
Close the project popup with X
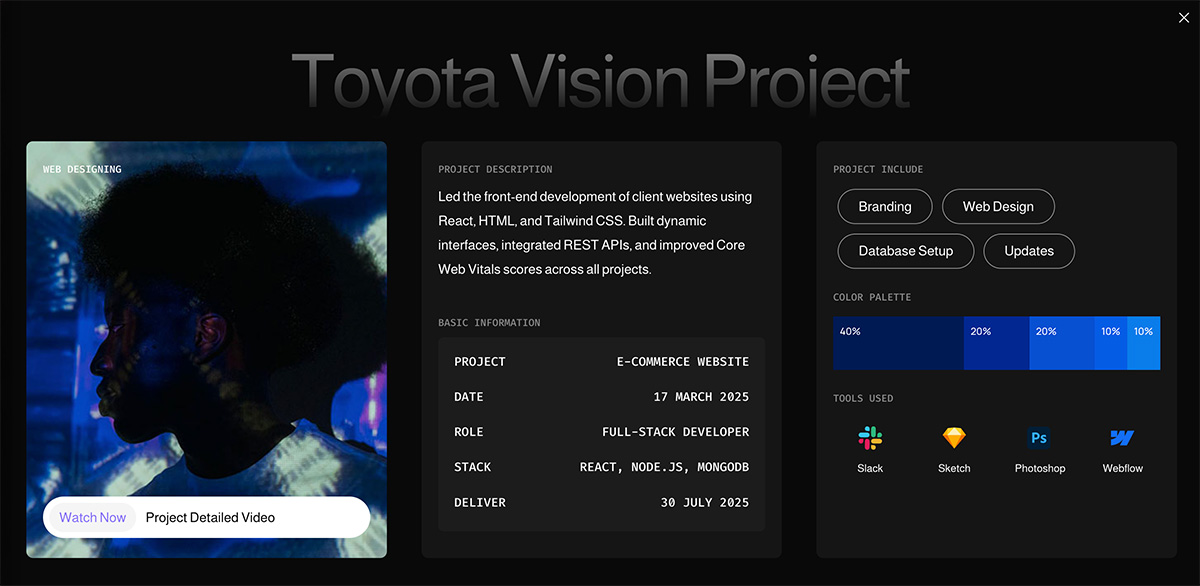(x=1184, y=17)
